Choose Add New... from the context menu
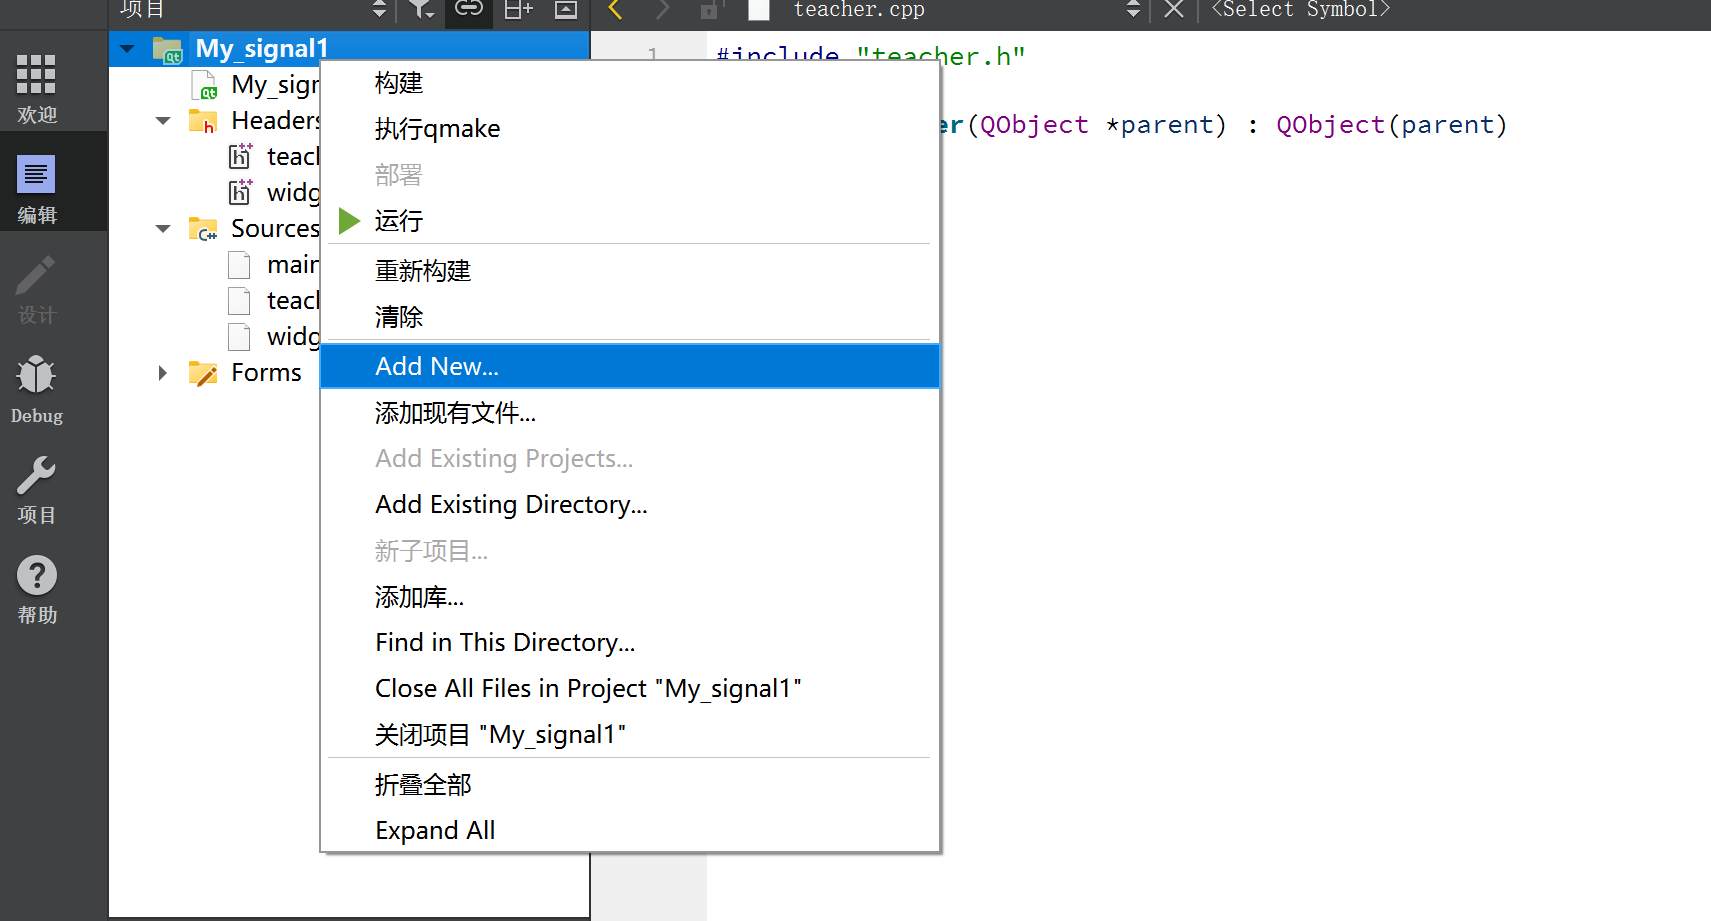The image size is (1711, 921). (x=629, y=366)
